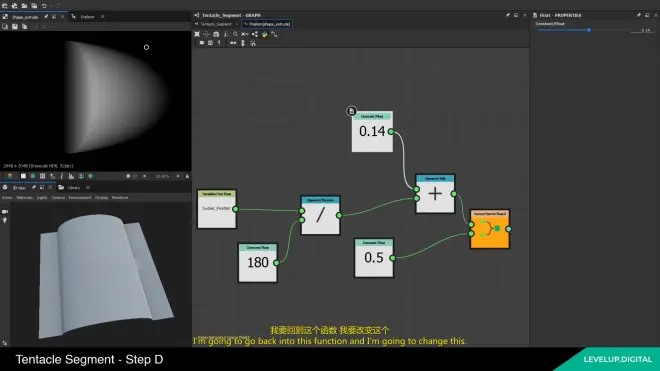Click the Constant Float slider handle

[588, 30]
